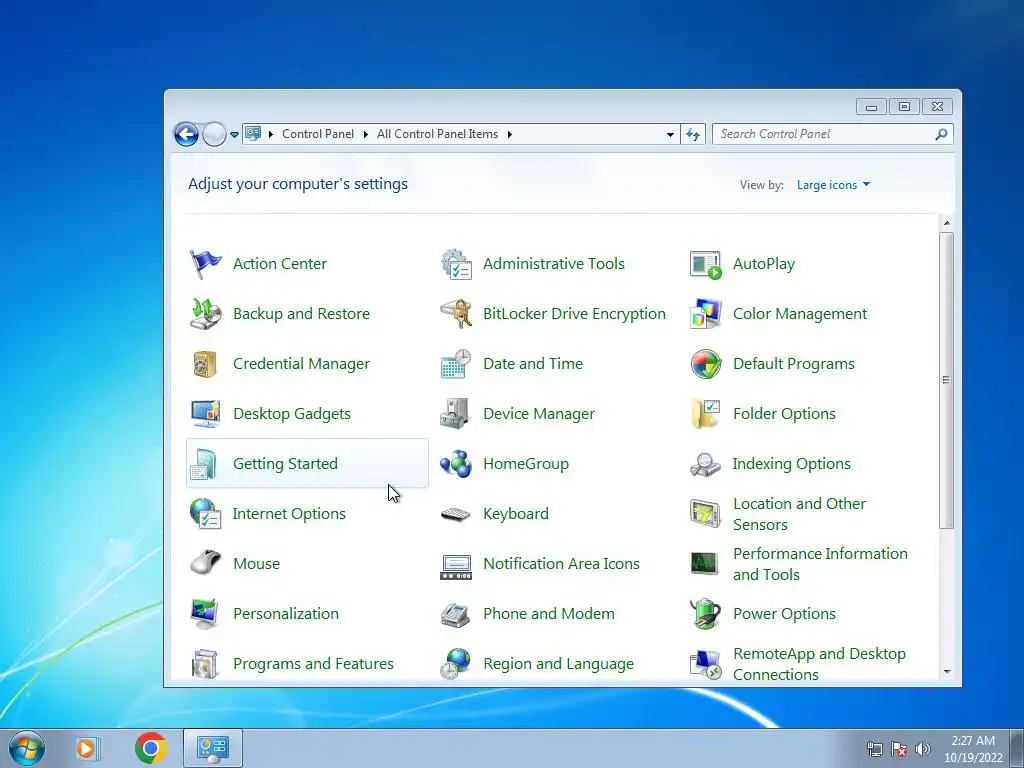The width and height of the screenshot is (1024, 768).
Task: Click the scrollbar down arrow
Action: click(x=947, y=672)
